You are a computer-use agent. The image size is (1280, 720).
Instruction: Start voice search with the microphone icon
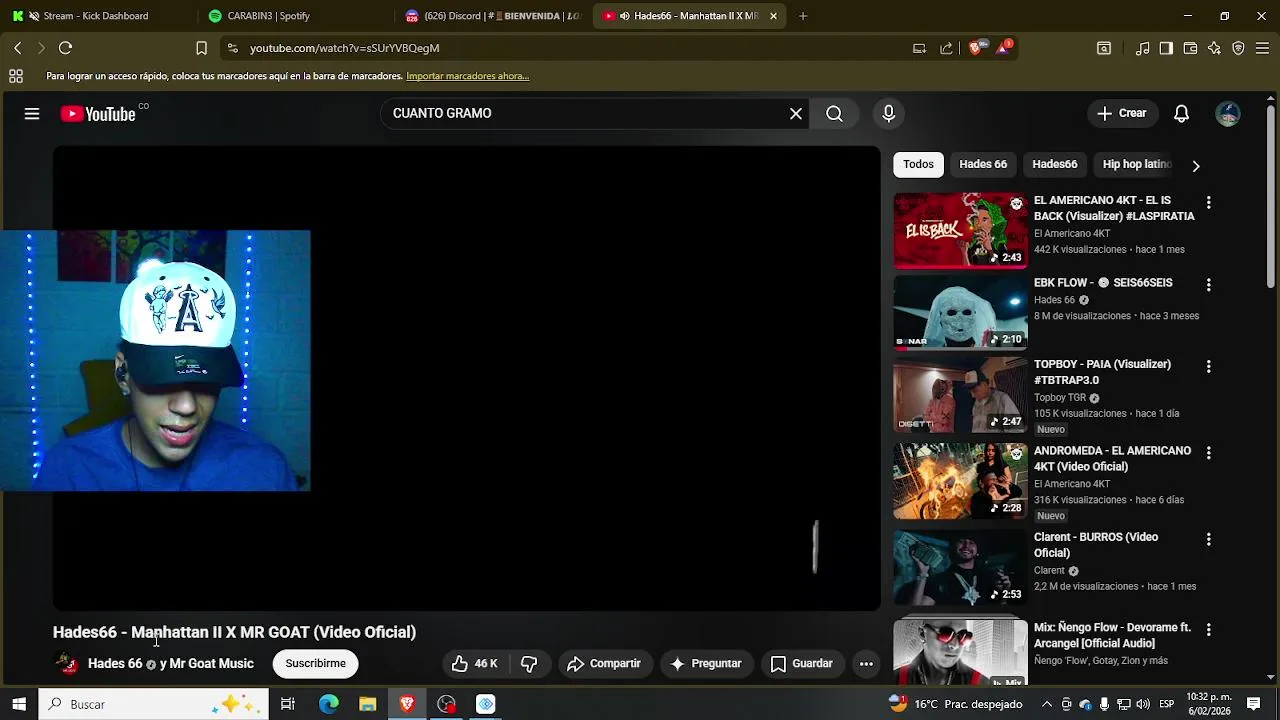tap(888, 114)
